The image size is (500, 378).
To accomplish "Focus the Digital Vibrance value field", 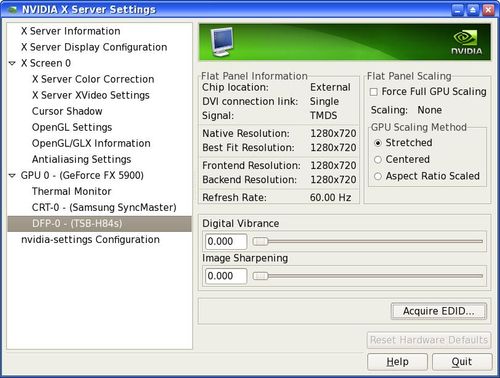I will click(x=226, y=241).
